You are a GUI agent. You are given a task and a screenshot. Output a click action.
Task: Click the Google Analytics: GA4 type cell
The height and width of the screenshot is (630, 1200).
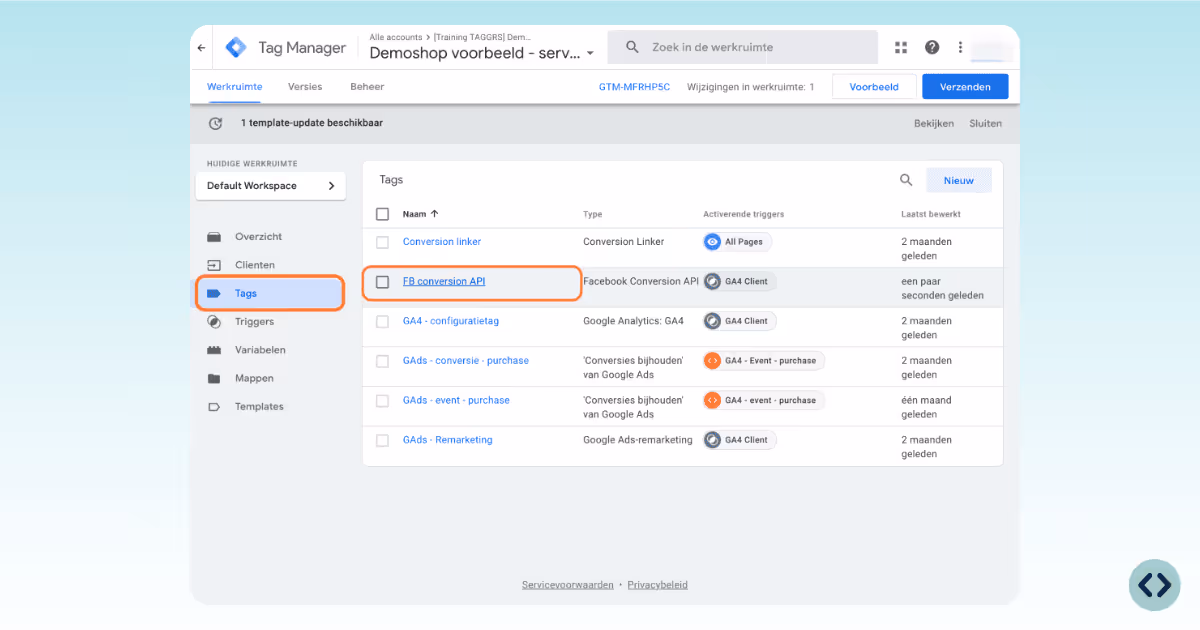(x=634, y=321)
